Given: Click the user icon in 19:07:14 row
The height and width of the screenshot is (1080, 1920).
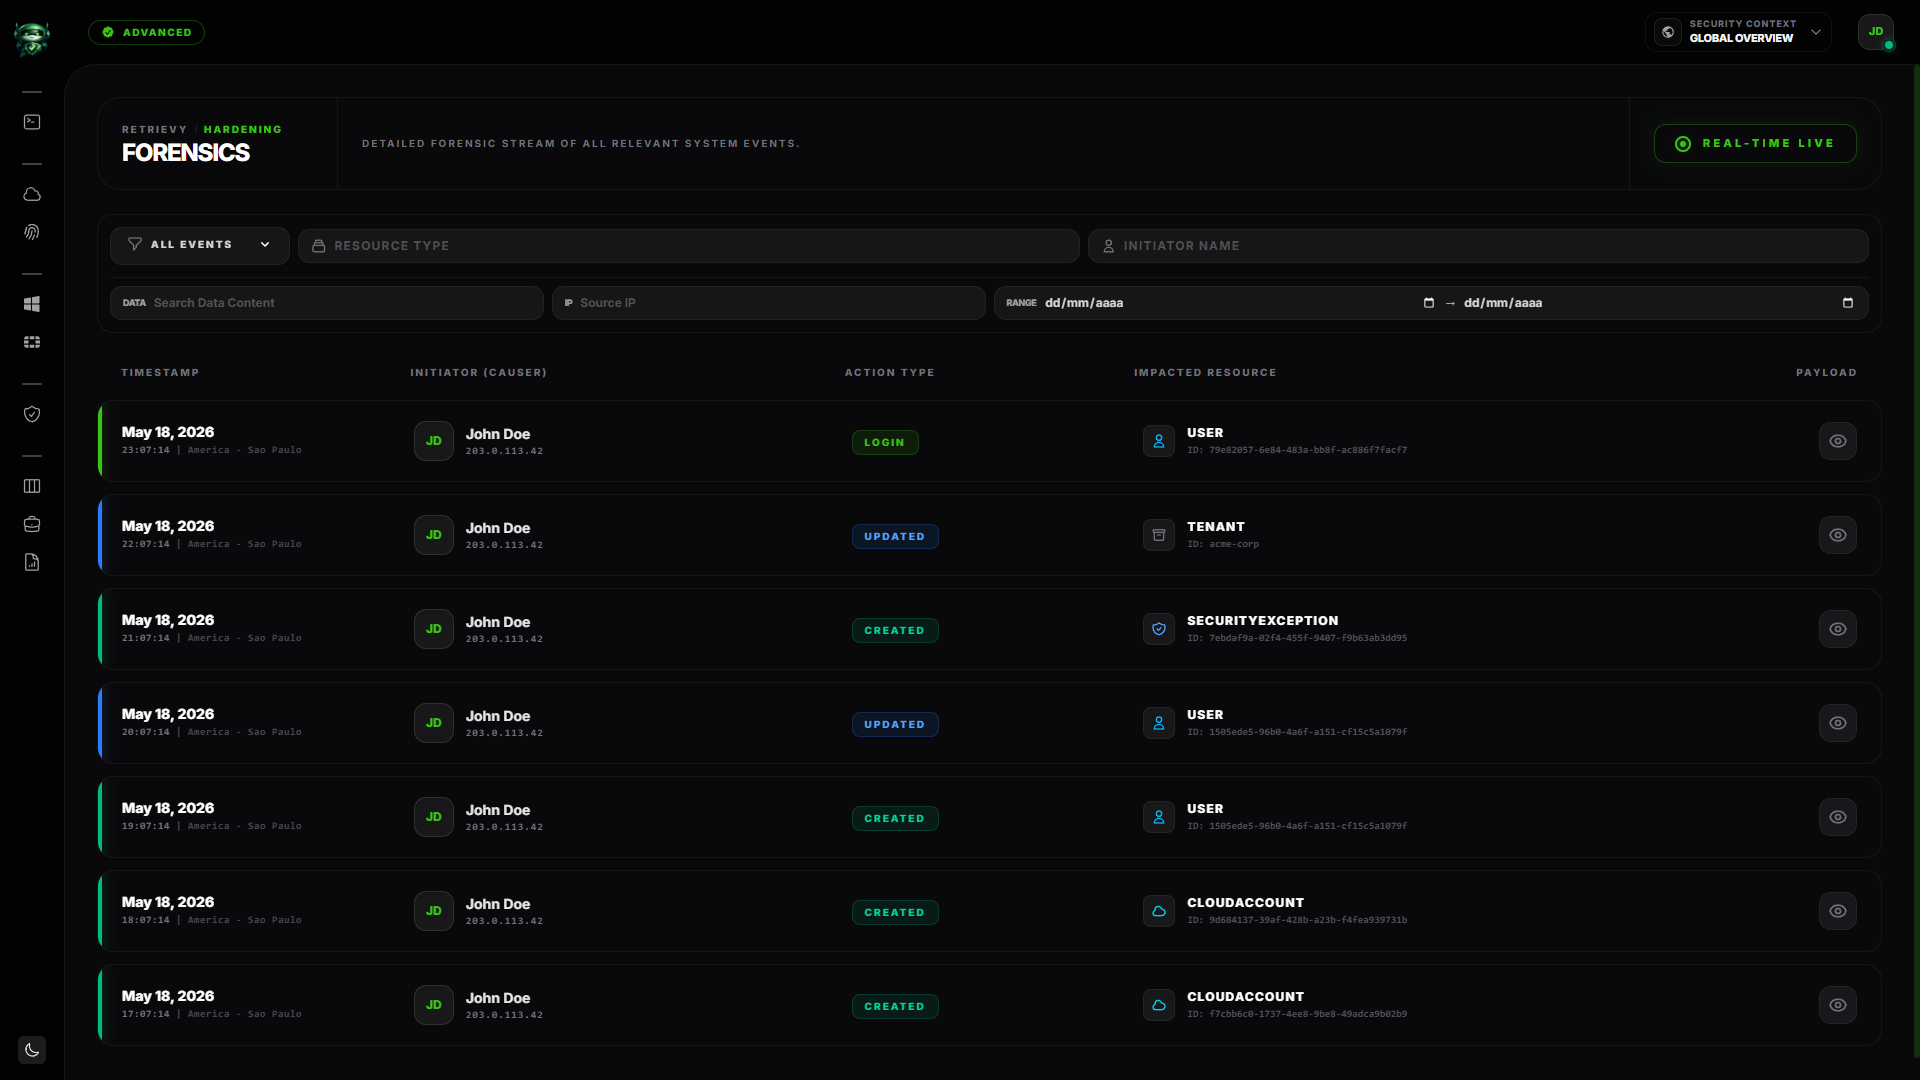Looking at the screenshot, I should [1159, 817].
